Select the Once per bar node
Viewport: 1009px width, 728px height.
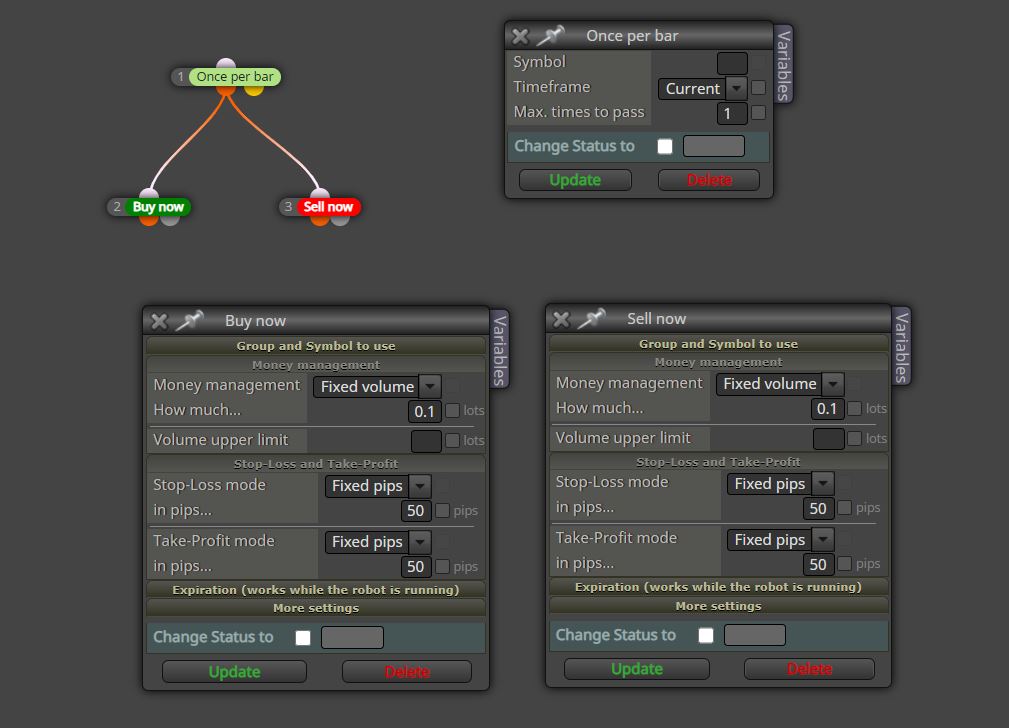click(235, 77)
